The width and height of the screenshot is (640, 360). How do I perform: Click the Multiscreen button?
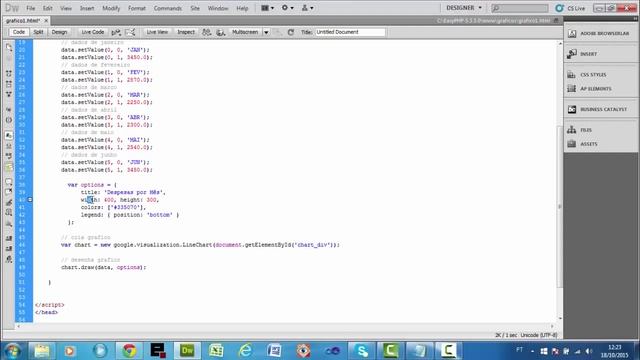[x=245, y=32]
